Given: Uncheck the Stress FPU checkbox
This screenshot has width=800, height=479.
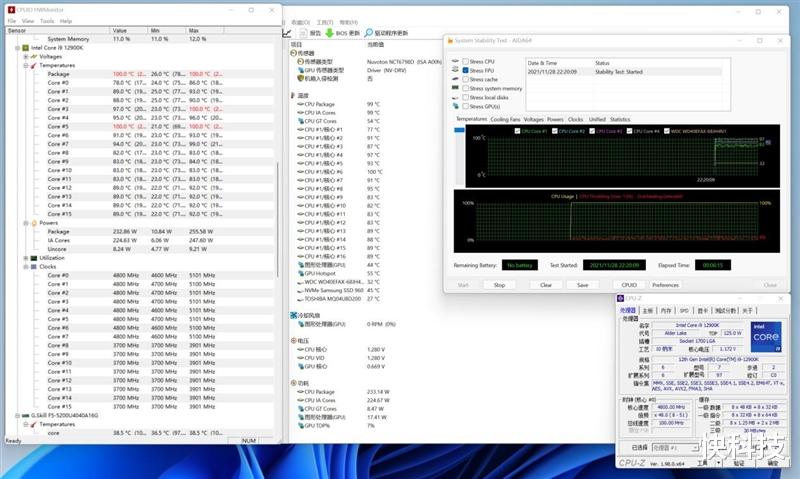Looking at the screenshot, I should click(465, 70).
